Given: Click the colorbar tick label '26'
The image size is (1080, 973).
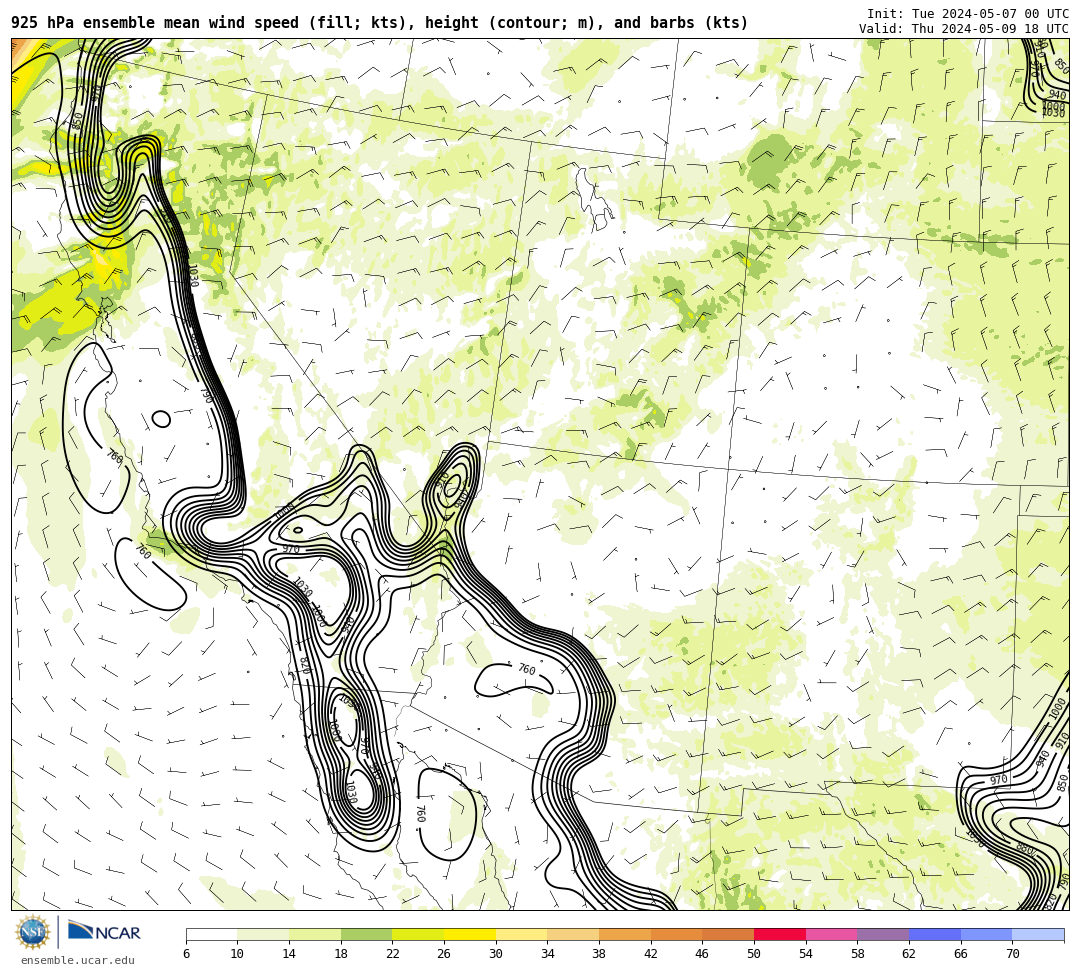Looking at the screenshot, I should pyautogui.click(x=444, y=954).
